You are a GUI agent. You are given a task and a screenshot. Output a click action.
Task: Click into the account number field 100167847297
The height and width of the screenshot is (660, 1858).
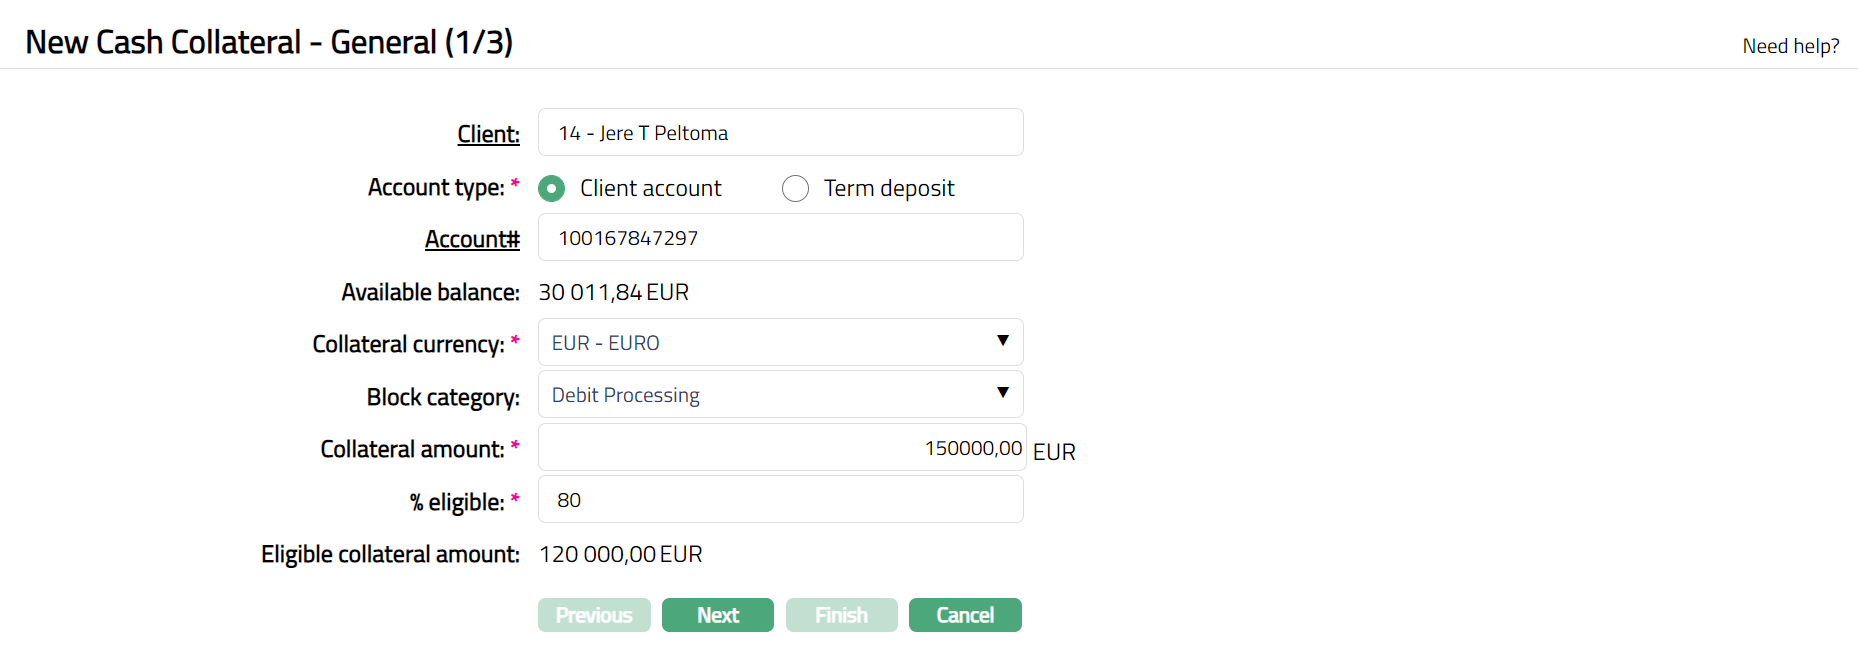coord(780,238)
